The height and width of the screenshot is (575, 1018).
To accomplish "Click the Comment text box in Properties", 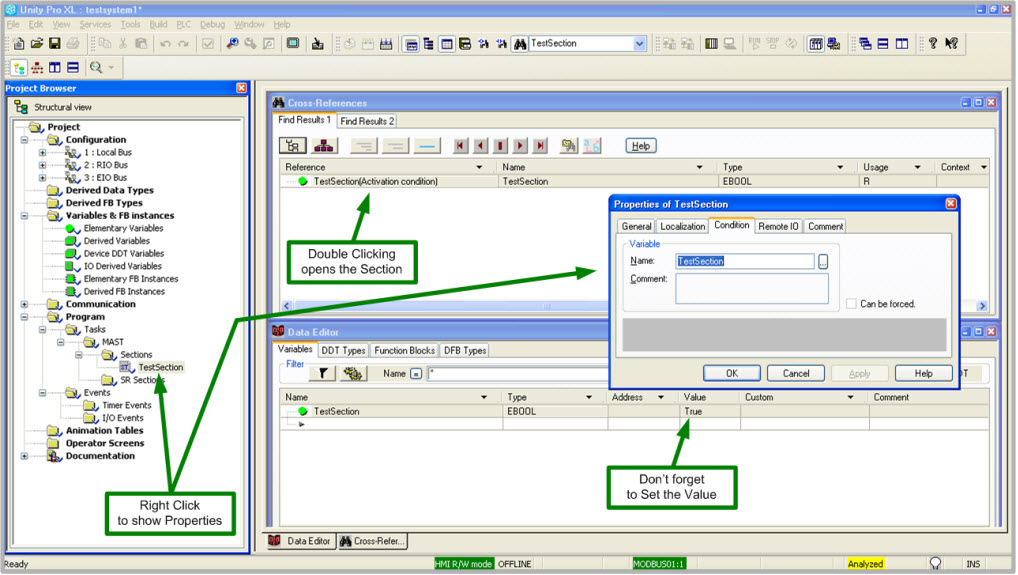I will click(751, 288).
